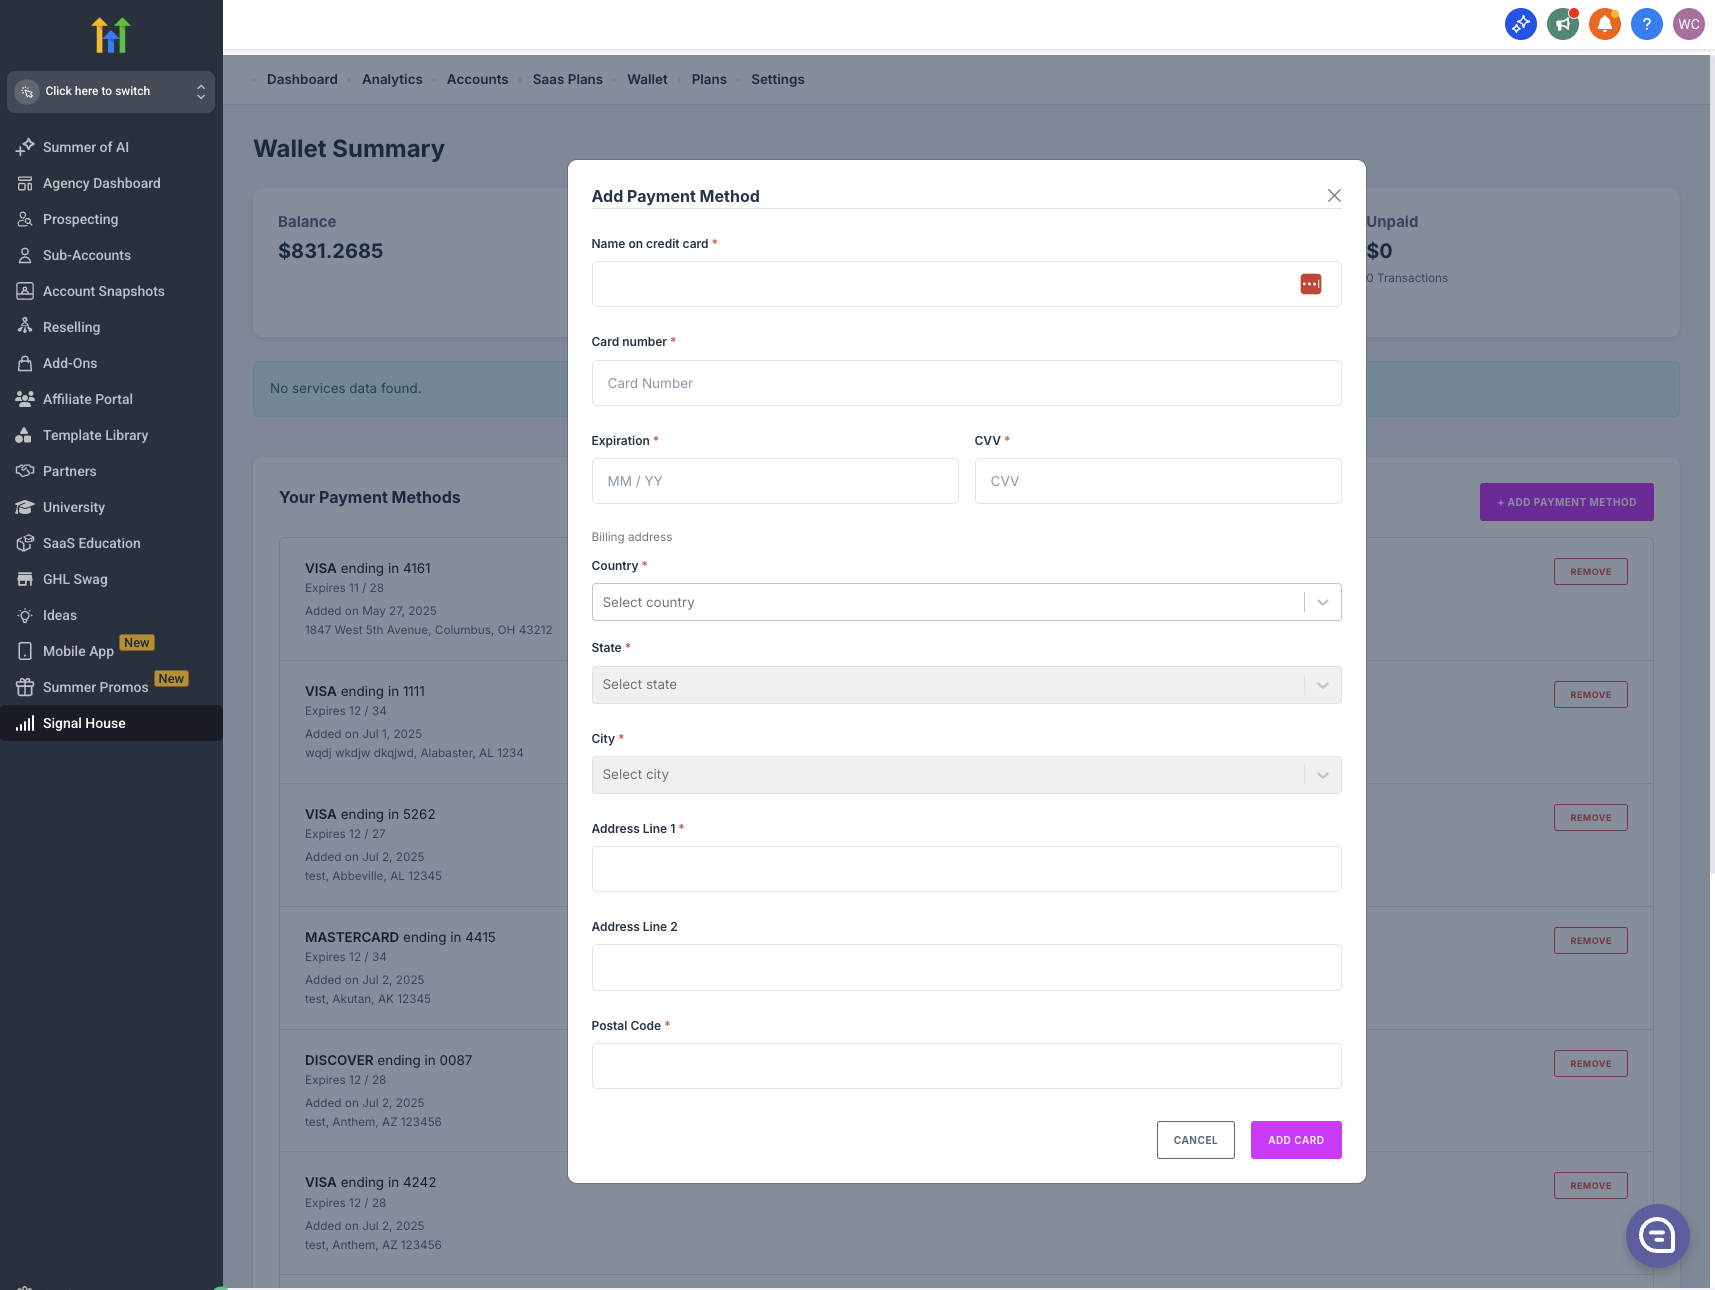The image size is (1715, 1290).
Task: Select the Saas Plans tab
Action: coord(568,80)
